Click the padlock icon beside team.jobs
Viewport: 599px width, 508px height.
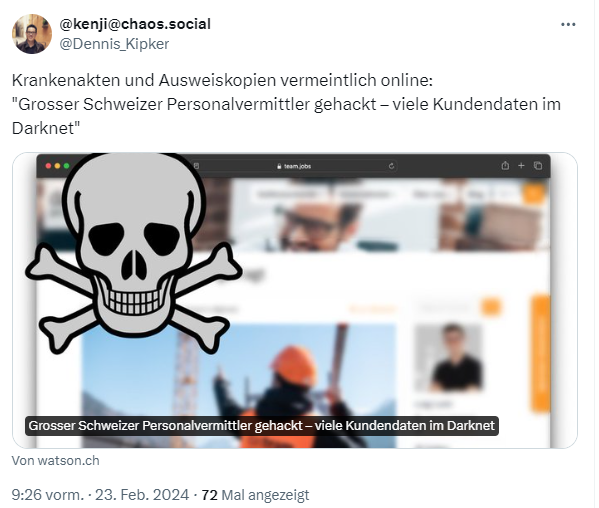279,166
